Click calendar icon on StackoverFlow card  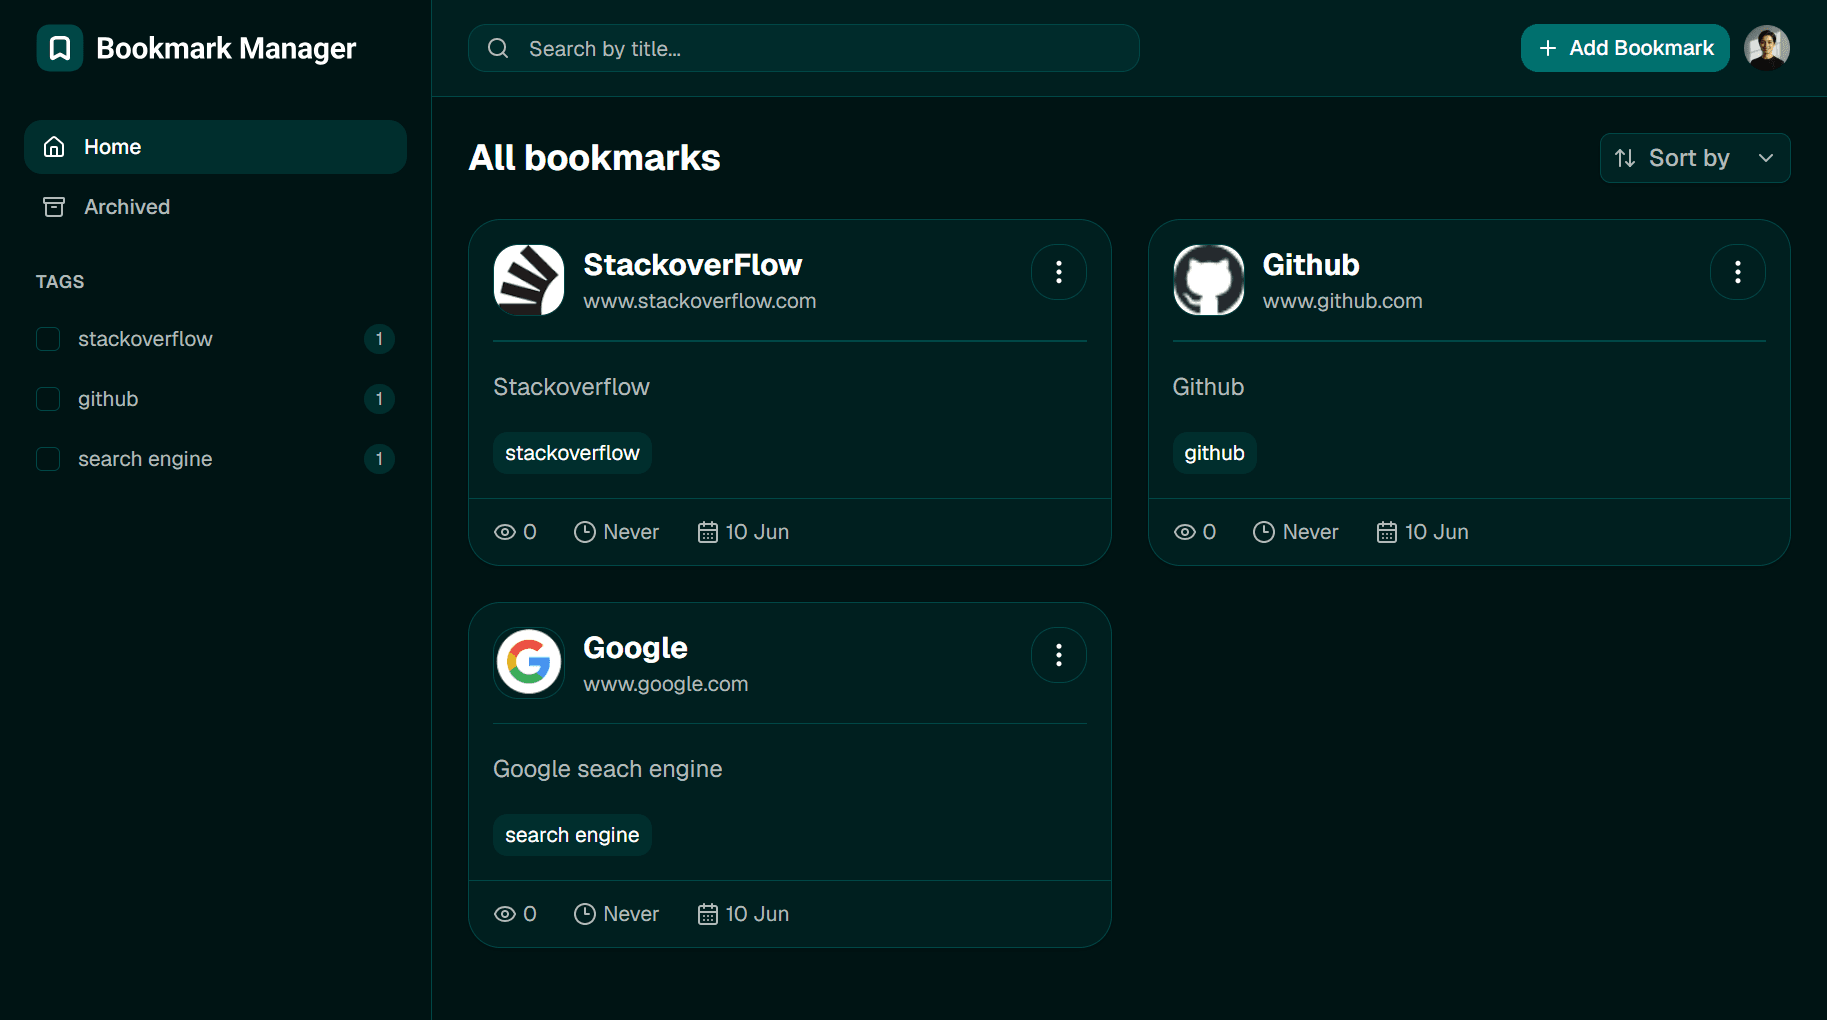pos(708,532)
